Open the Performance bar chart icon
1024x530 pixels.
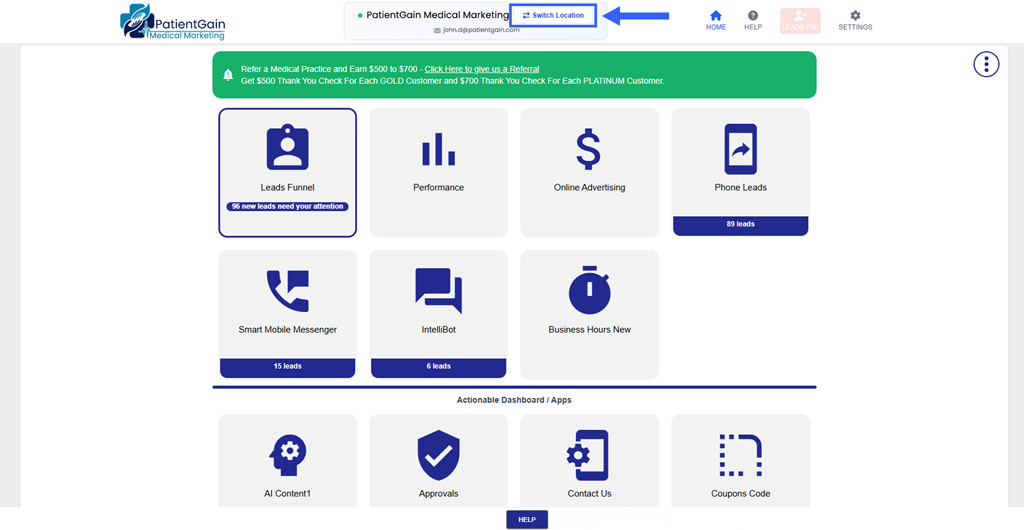(438, 149)
